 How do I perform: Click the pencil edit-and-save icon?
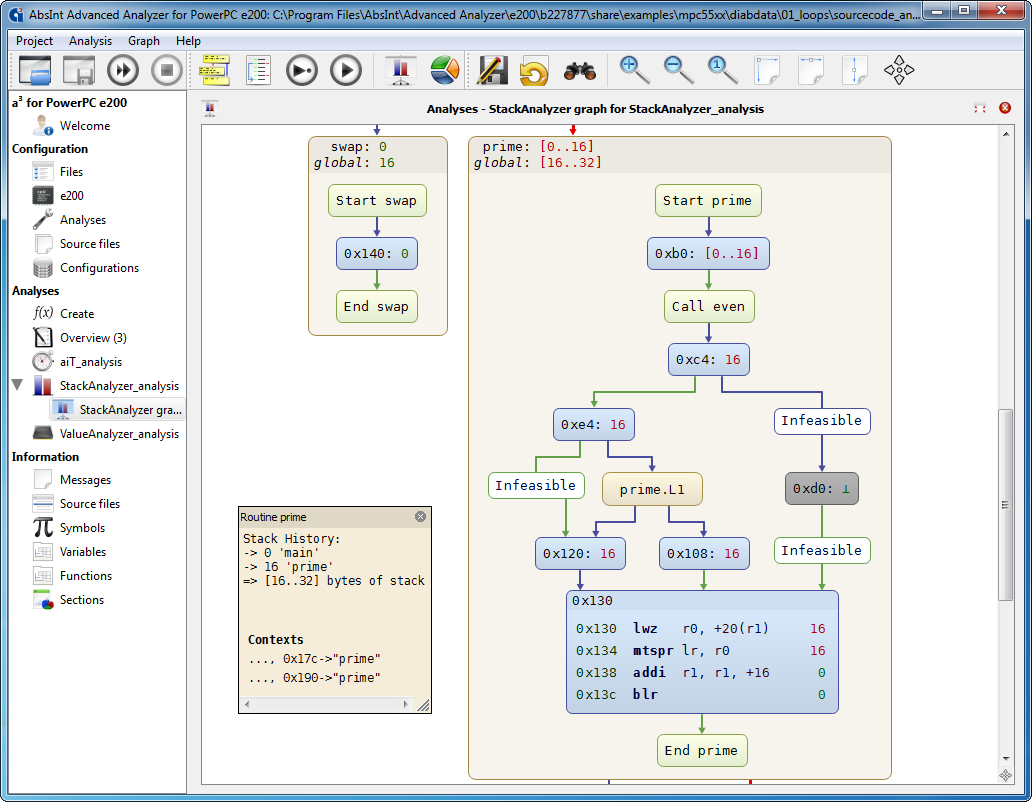tap(492, 70)
